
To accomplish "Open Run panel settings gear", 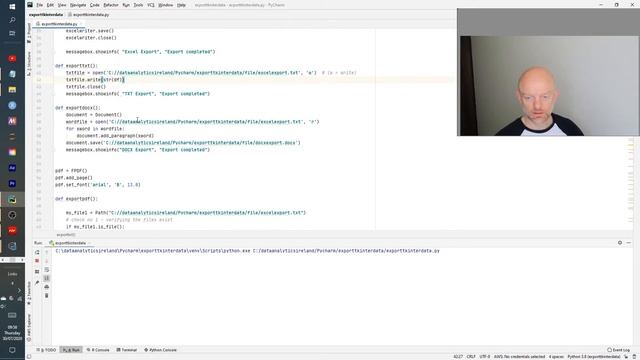I will [x=620, y=243].
